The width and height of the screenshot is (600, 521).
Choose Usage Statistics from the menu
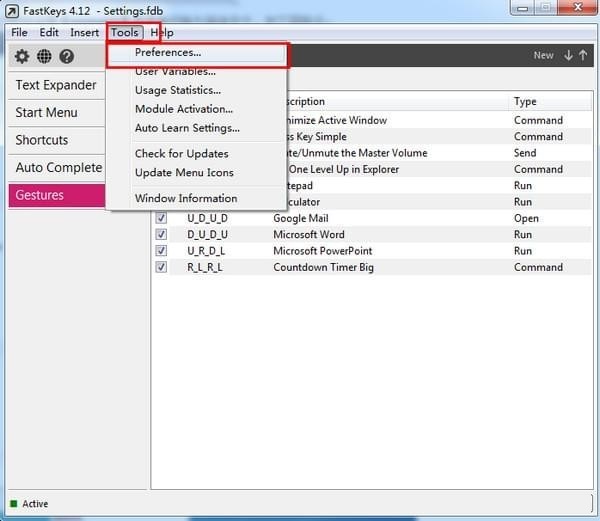point(178,90)
